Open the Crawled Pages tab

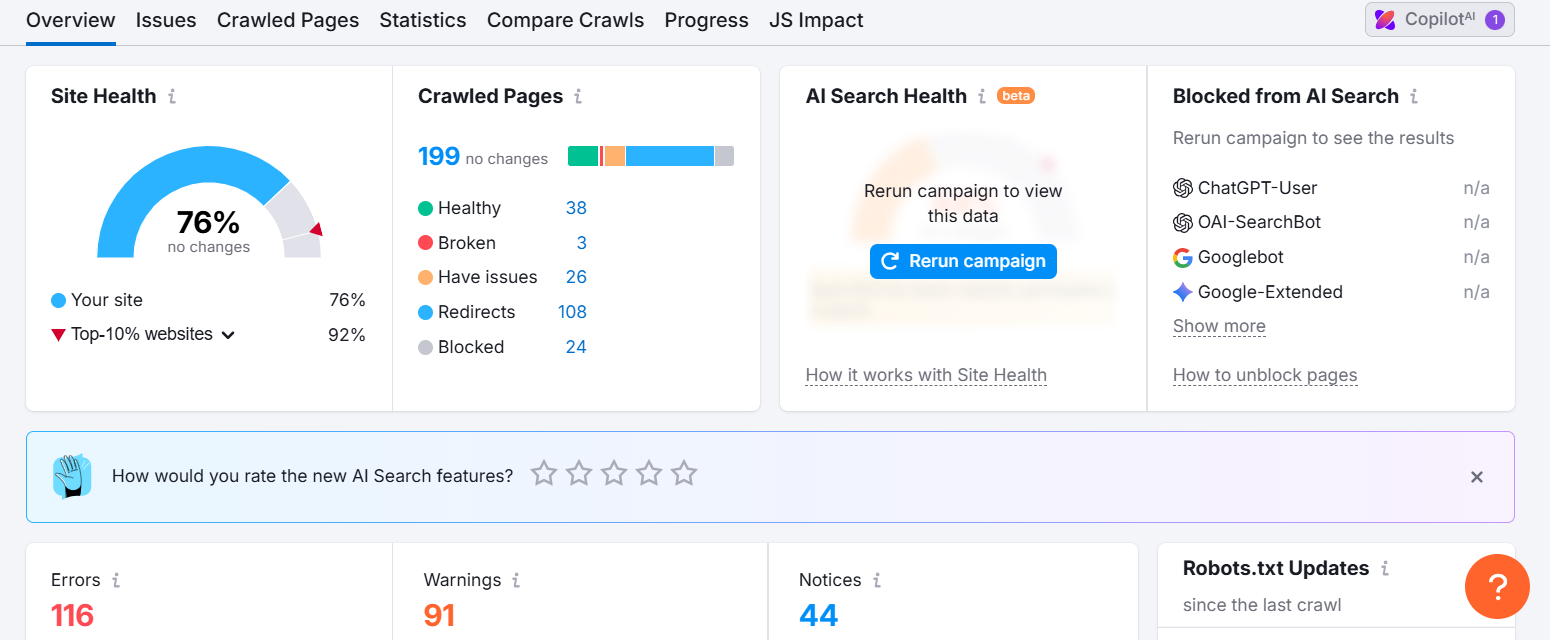(288, 20)
